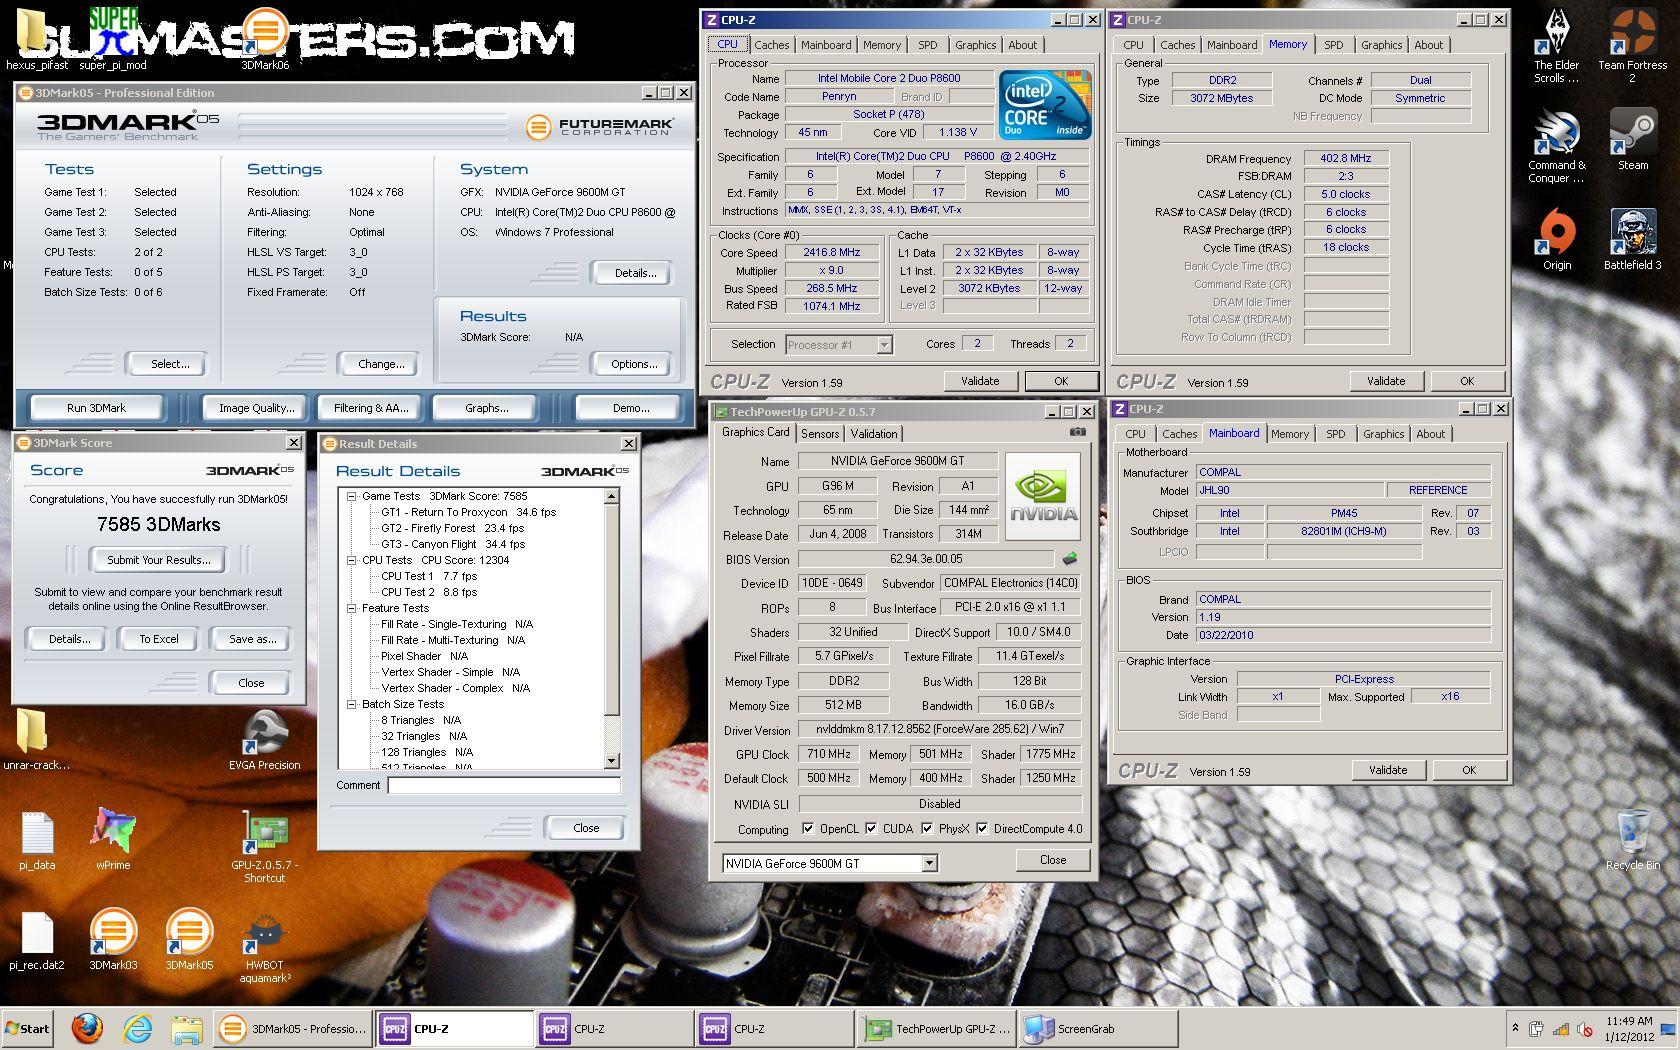This screenshot has height=1050, width=1680.
Task: Open SPD tab in CPU-Z Memory window
Action: point(1333,45)
